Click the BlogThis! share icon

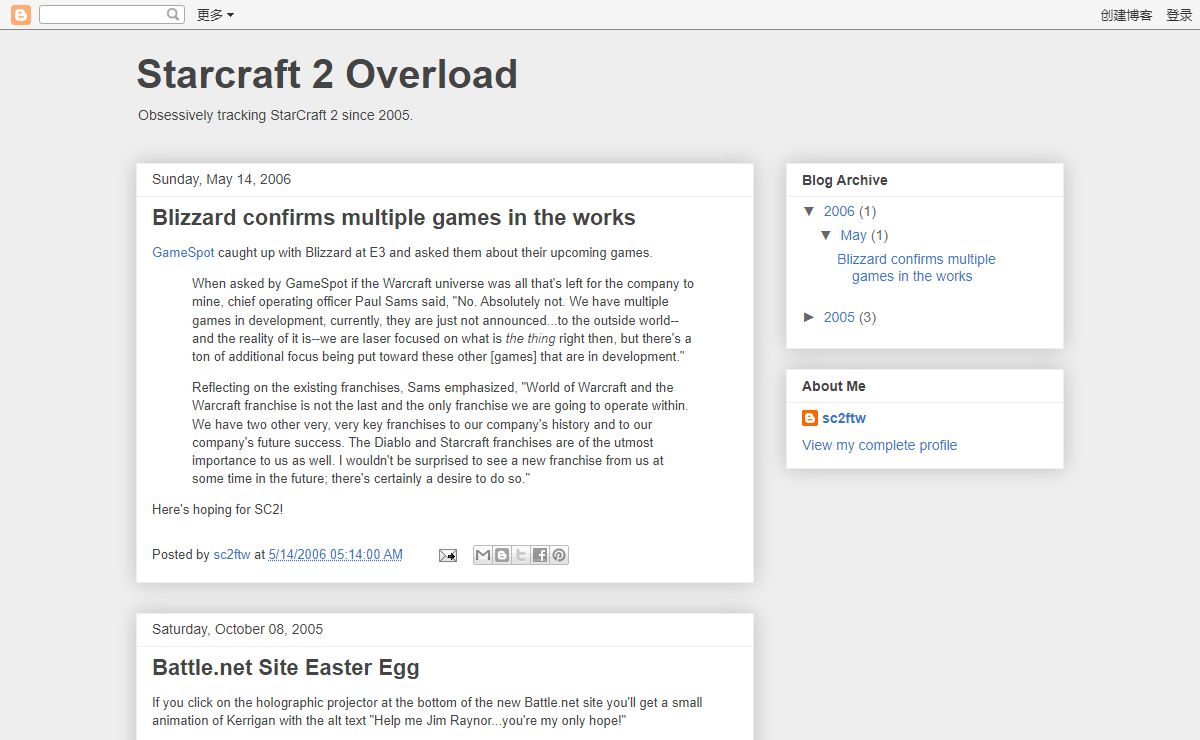coord(502,555)
